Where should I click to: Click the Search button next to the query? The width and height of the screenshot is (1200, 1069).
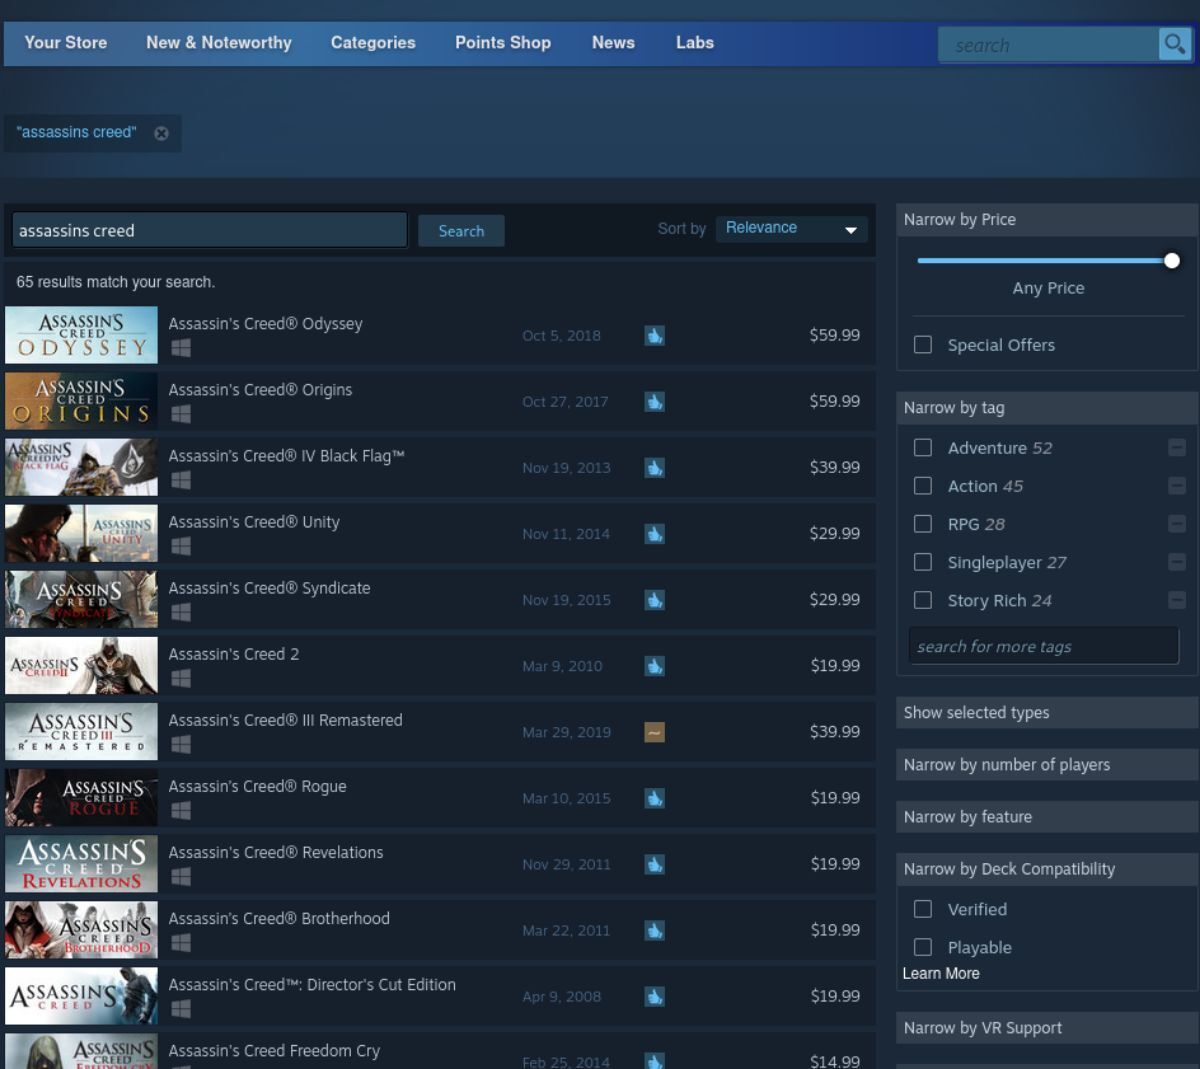click(x=461, y=231)
